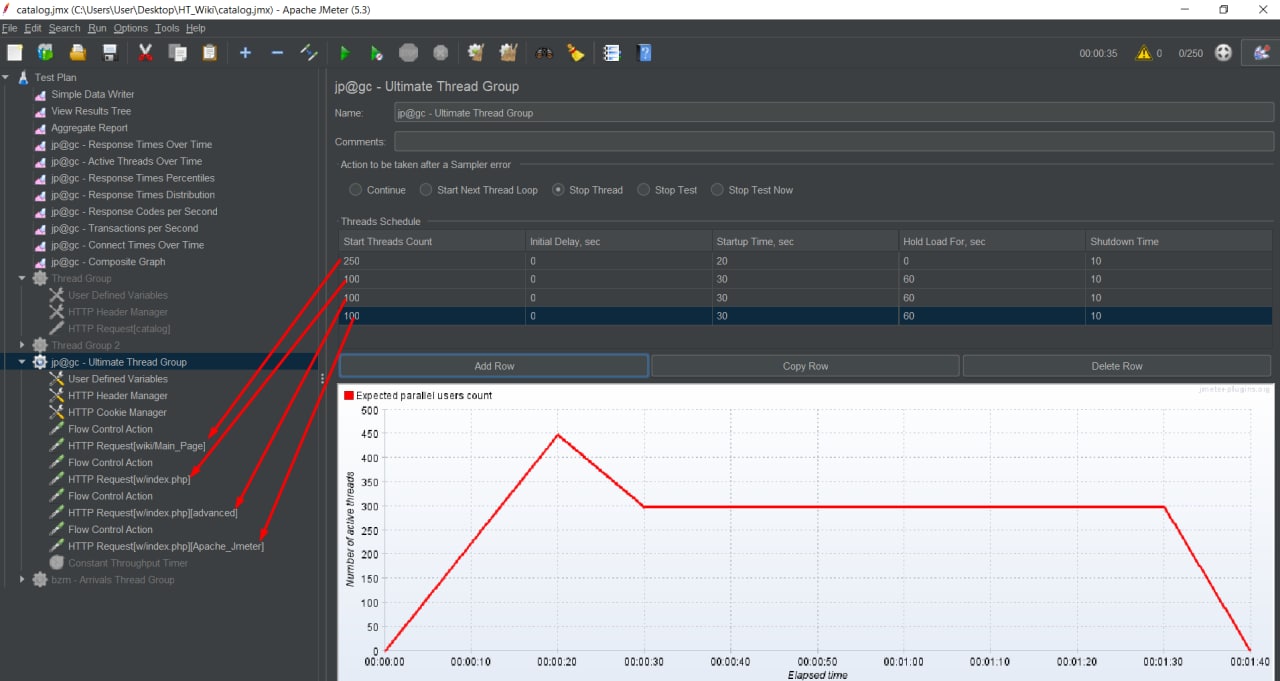Expand the Thread Group 2 node
1280x681 pixels.
coord(22,345)
